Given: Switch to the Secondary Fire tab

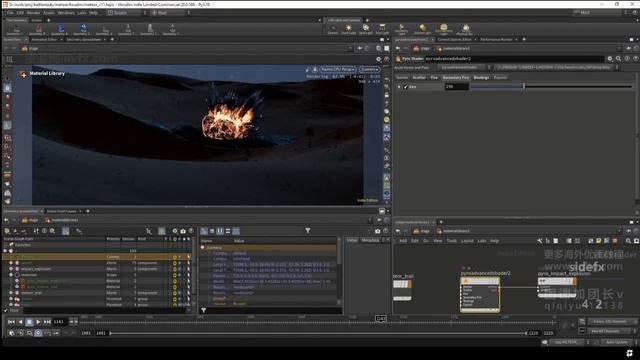Looking at the screenshot, I should [x=456, y=78].
